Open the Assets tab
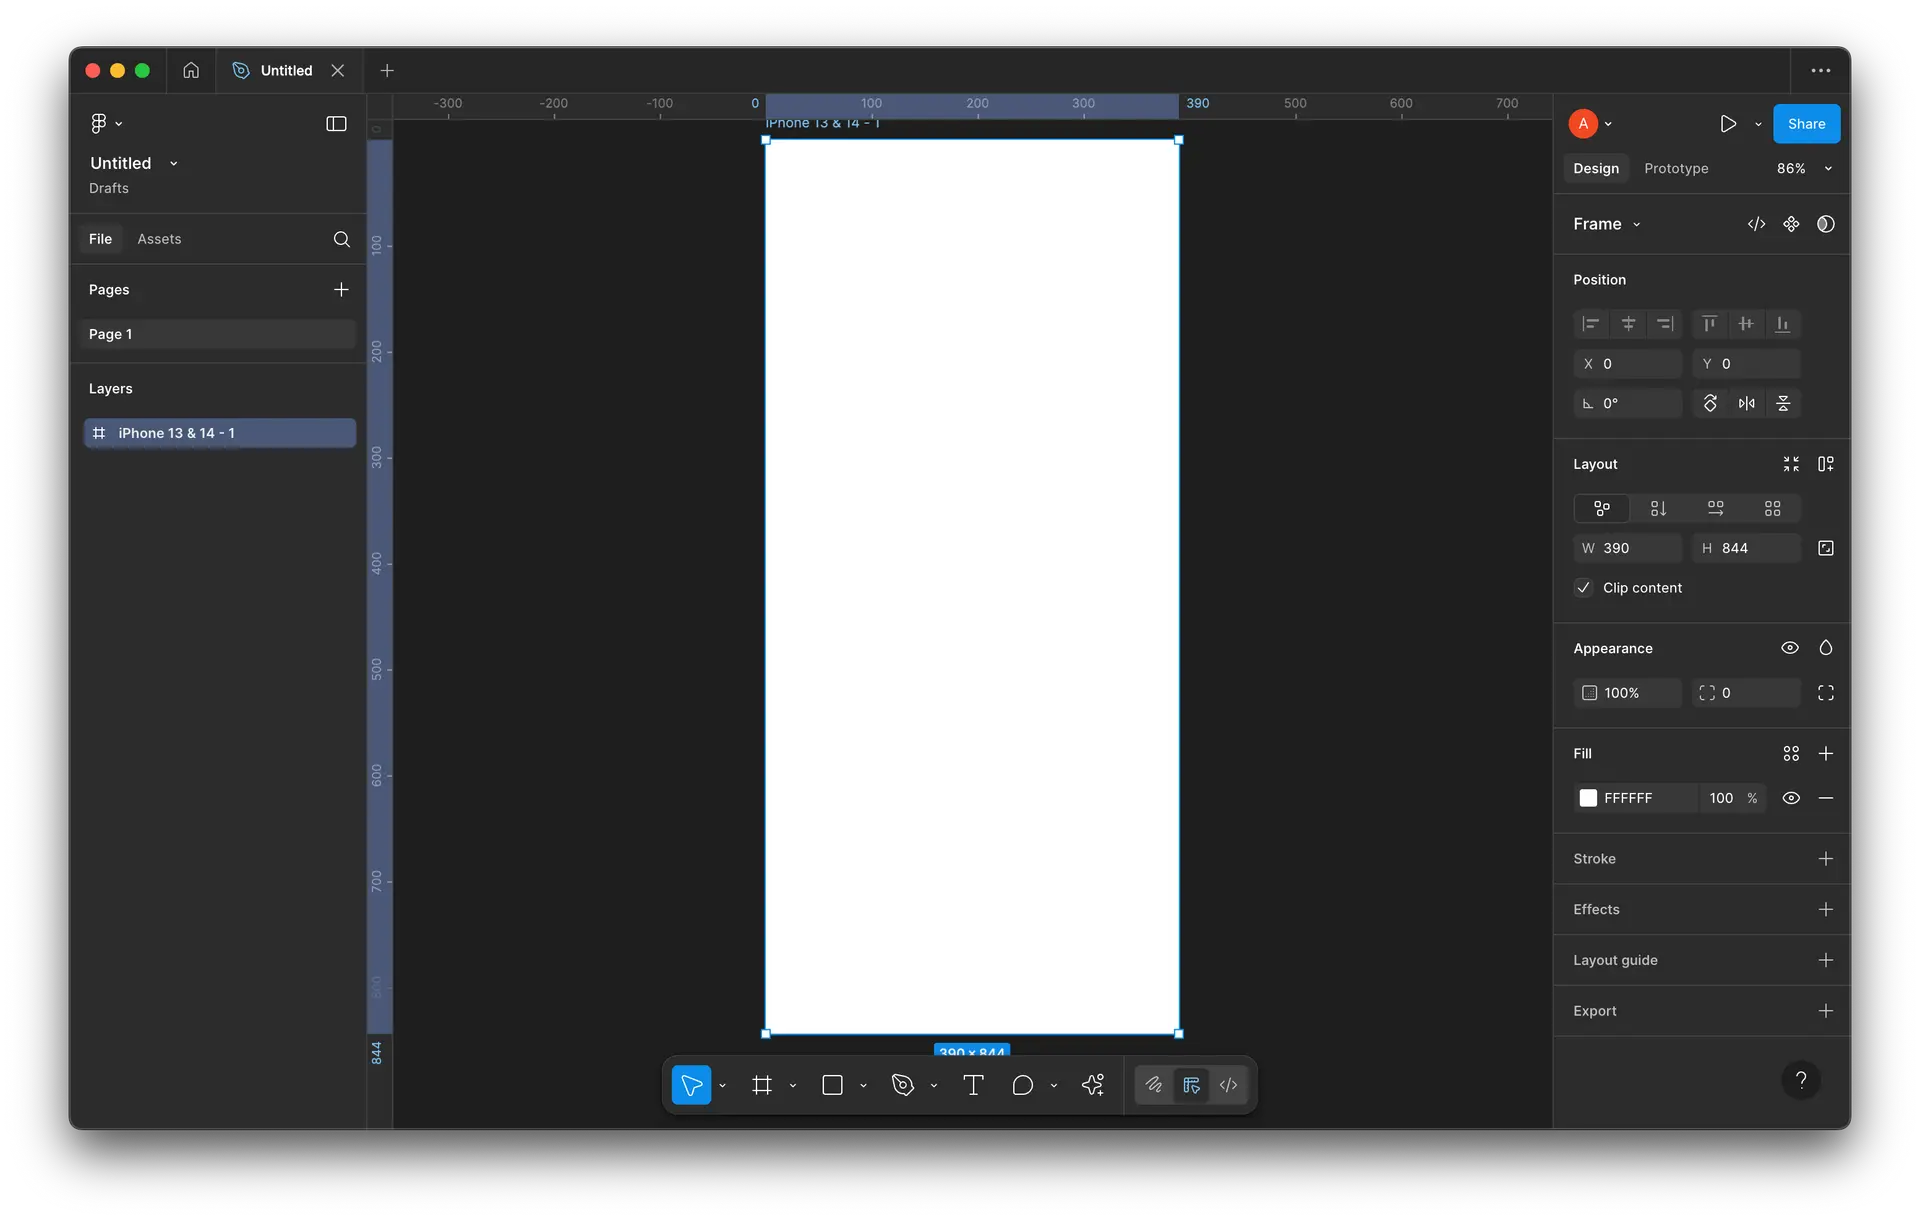The height and width of the screenshot is (1221, 1920). [159, 239]
